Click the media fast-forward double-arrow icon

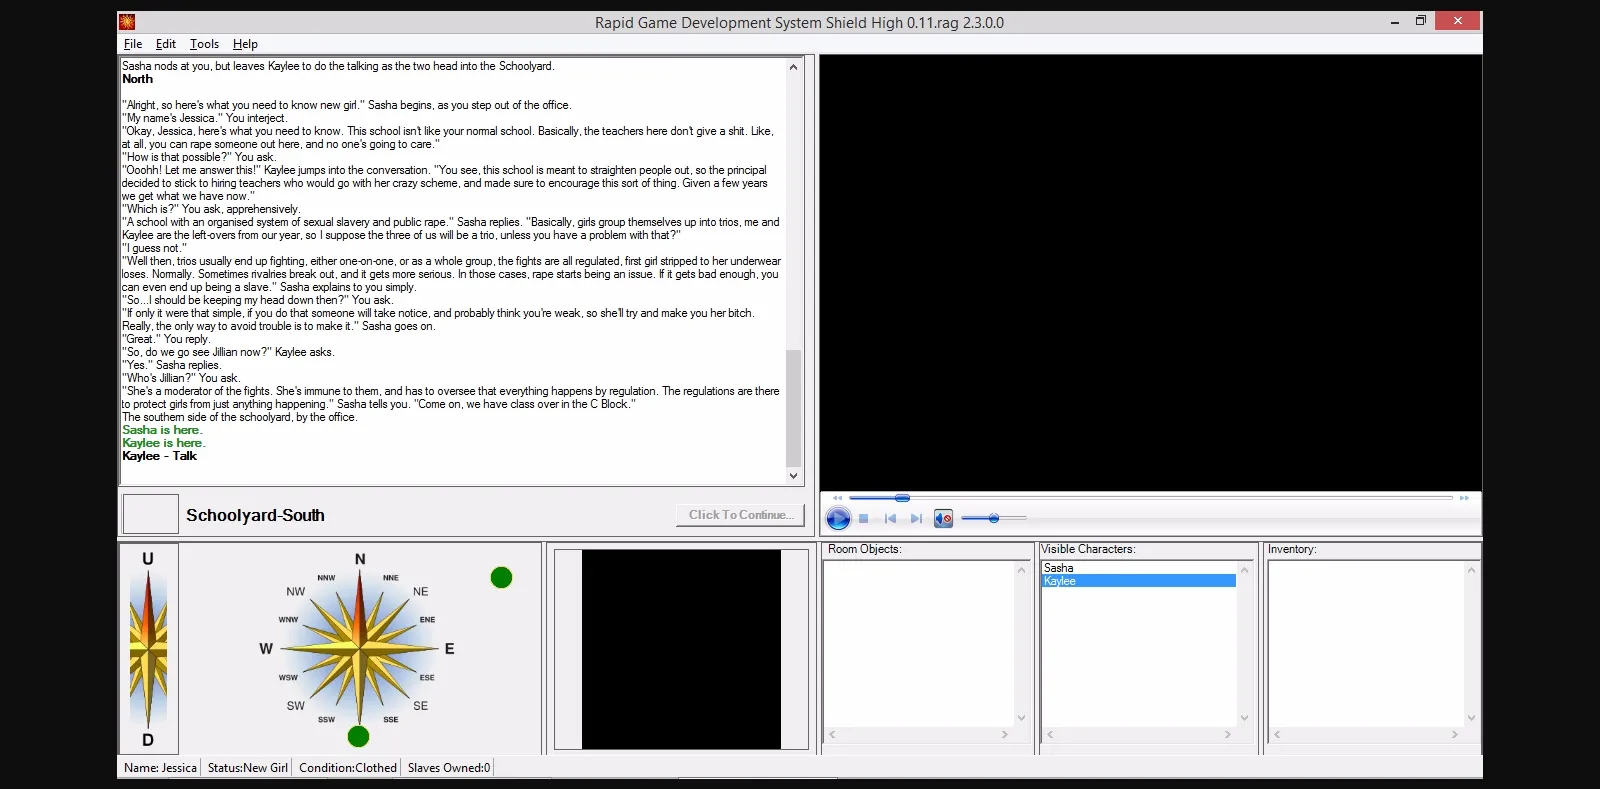point(1464,498)
